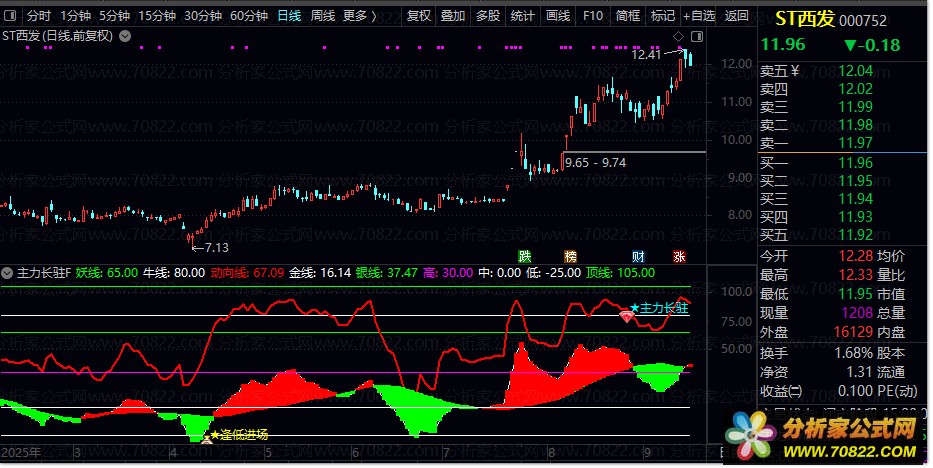The width and height of the screenshot is (933, 468).
Task: Select the 周线 weekly period tab
Action: (323, 16)
